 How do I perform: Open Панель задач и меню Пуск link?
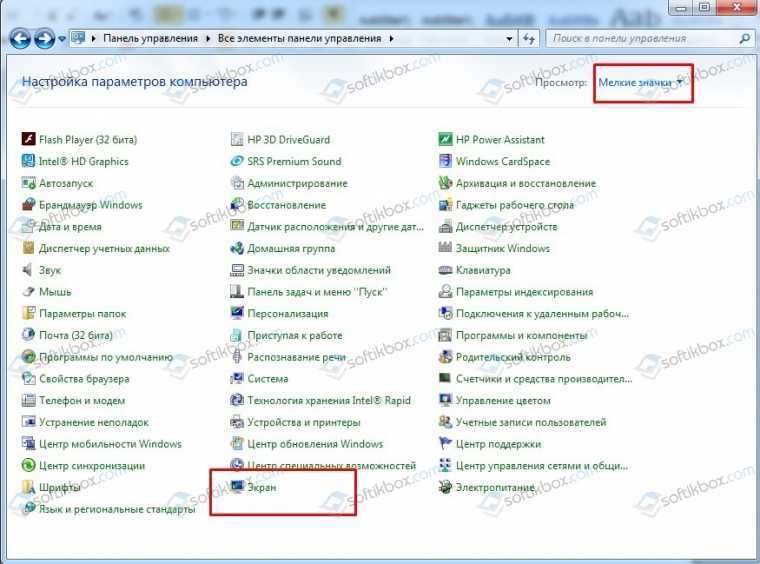pos(317,292)
